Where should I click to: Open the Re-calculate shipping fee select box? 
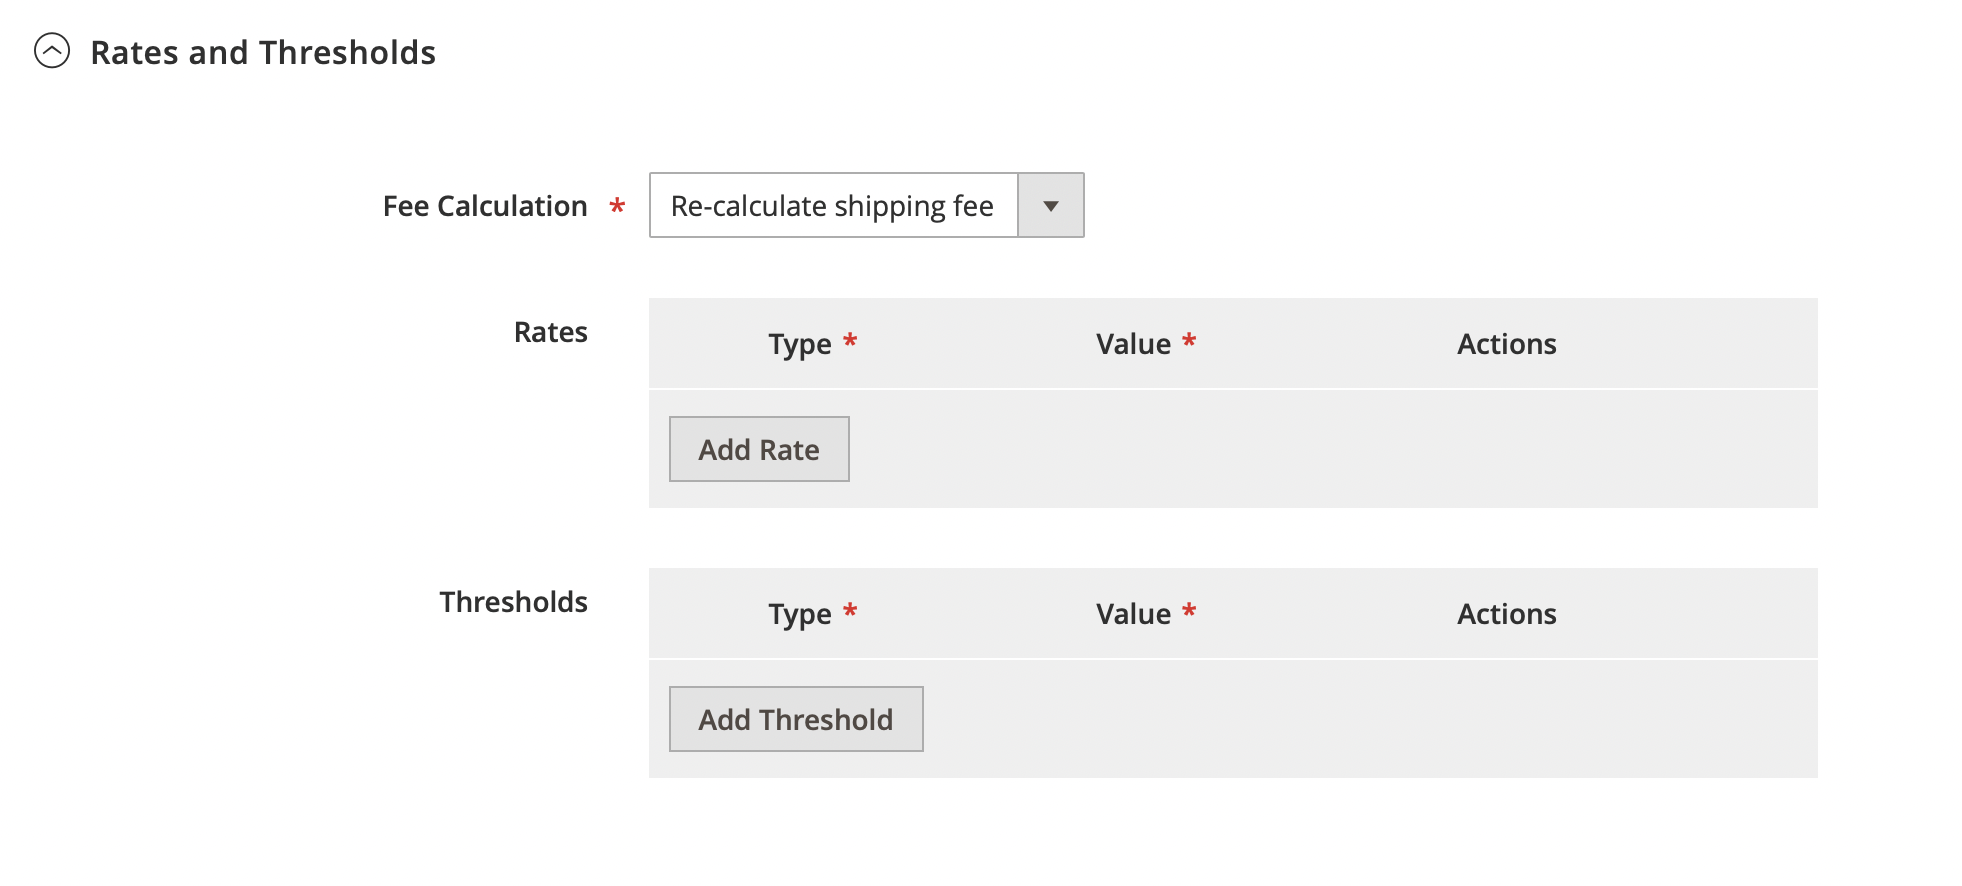click(833, 206)
